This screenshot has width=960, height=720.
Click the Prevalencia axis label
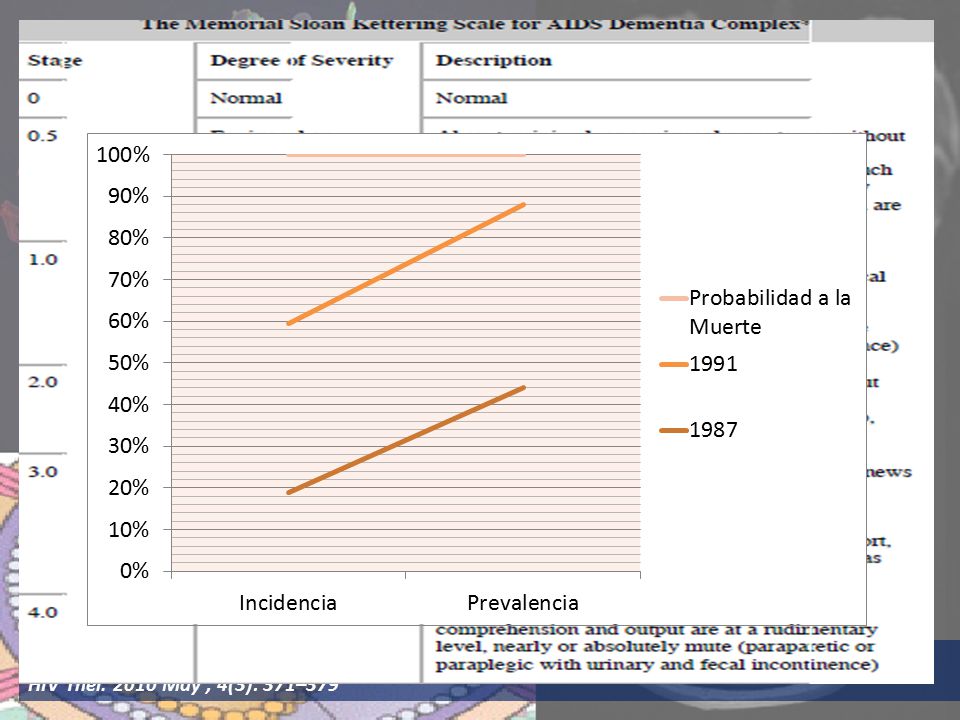click(523, 602)
